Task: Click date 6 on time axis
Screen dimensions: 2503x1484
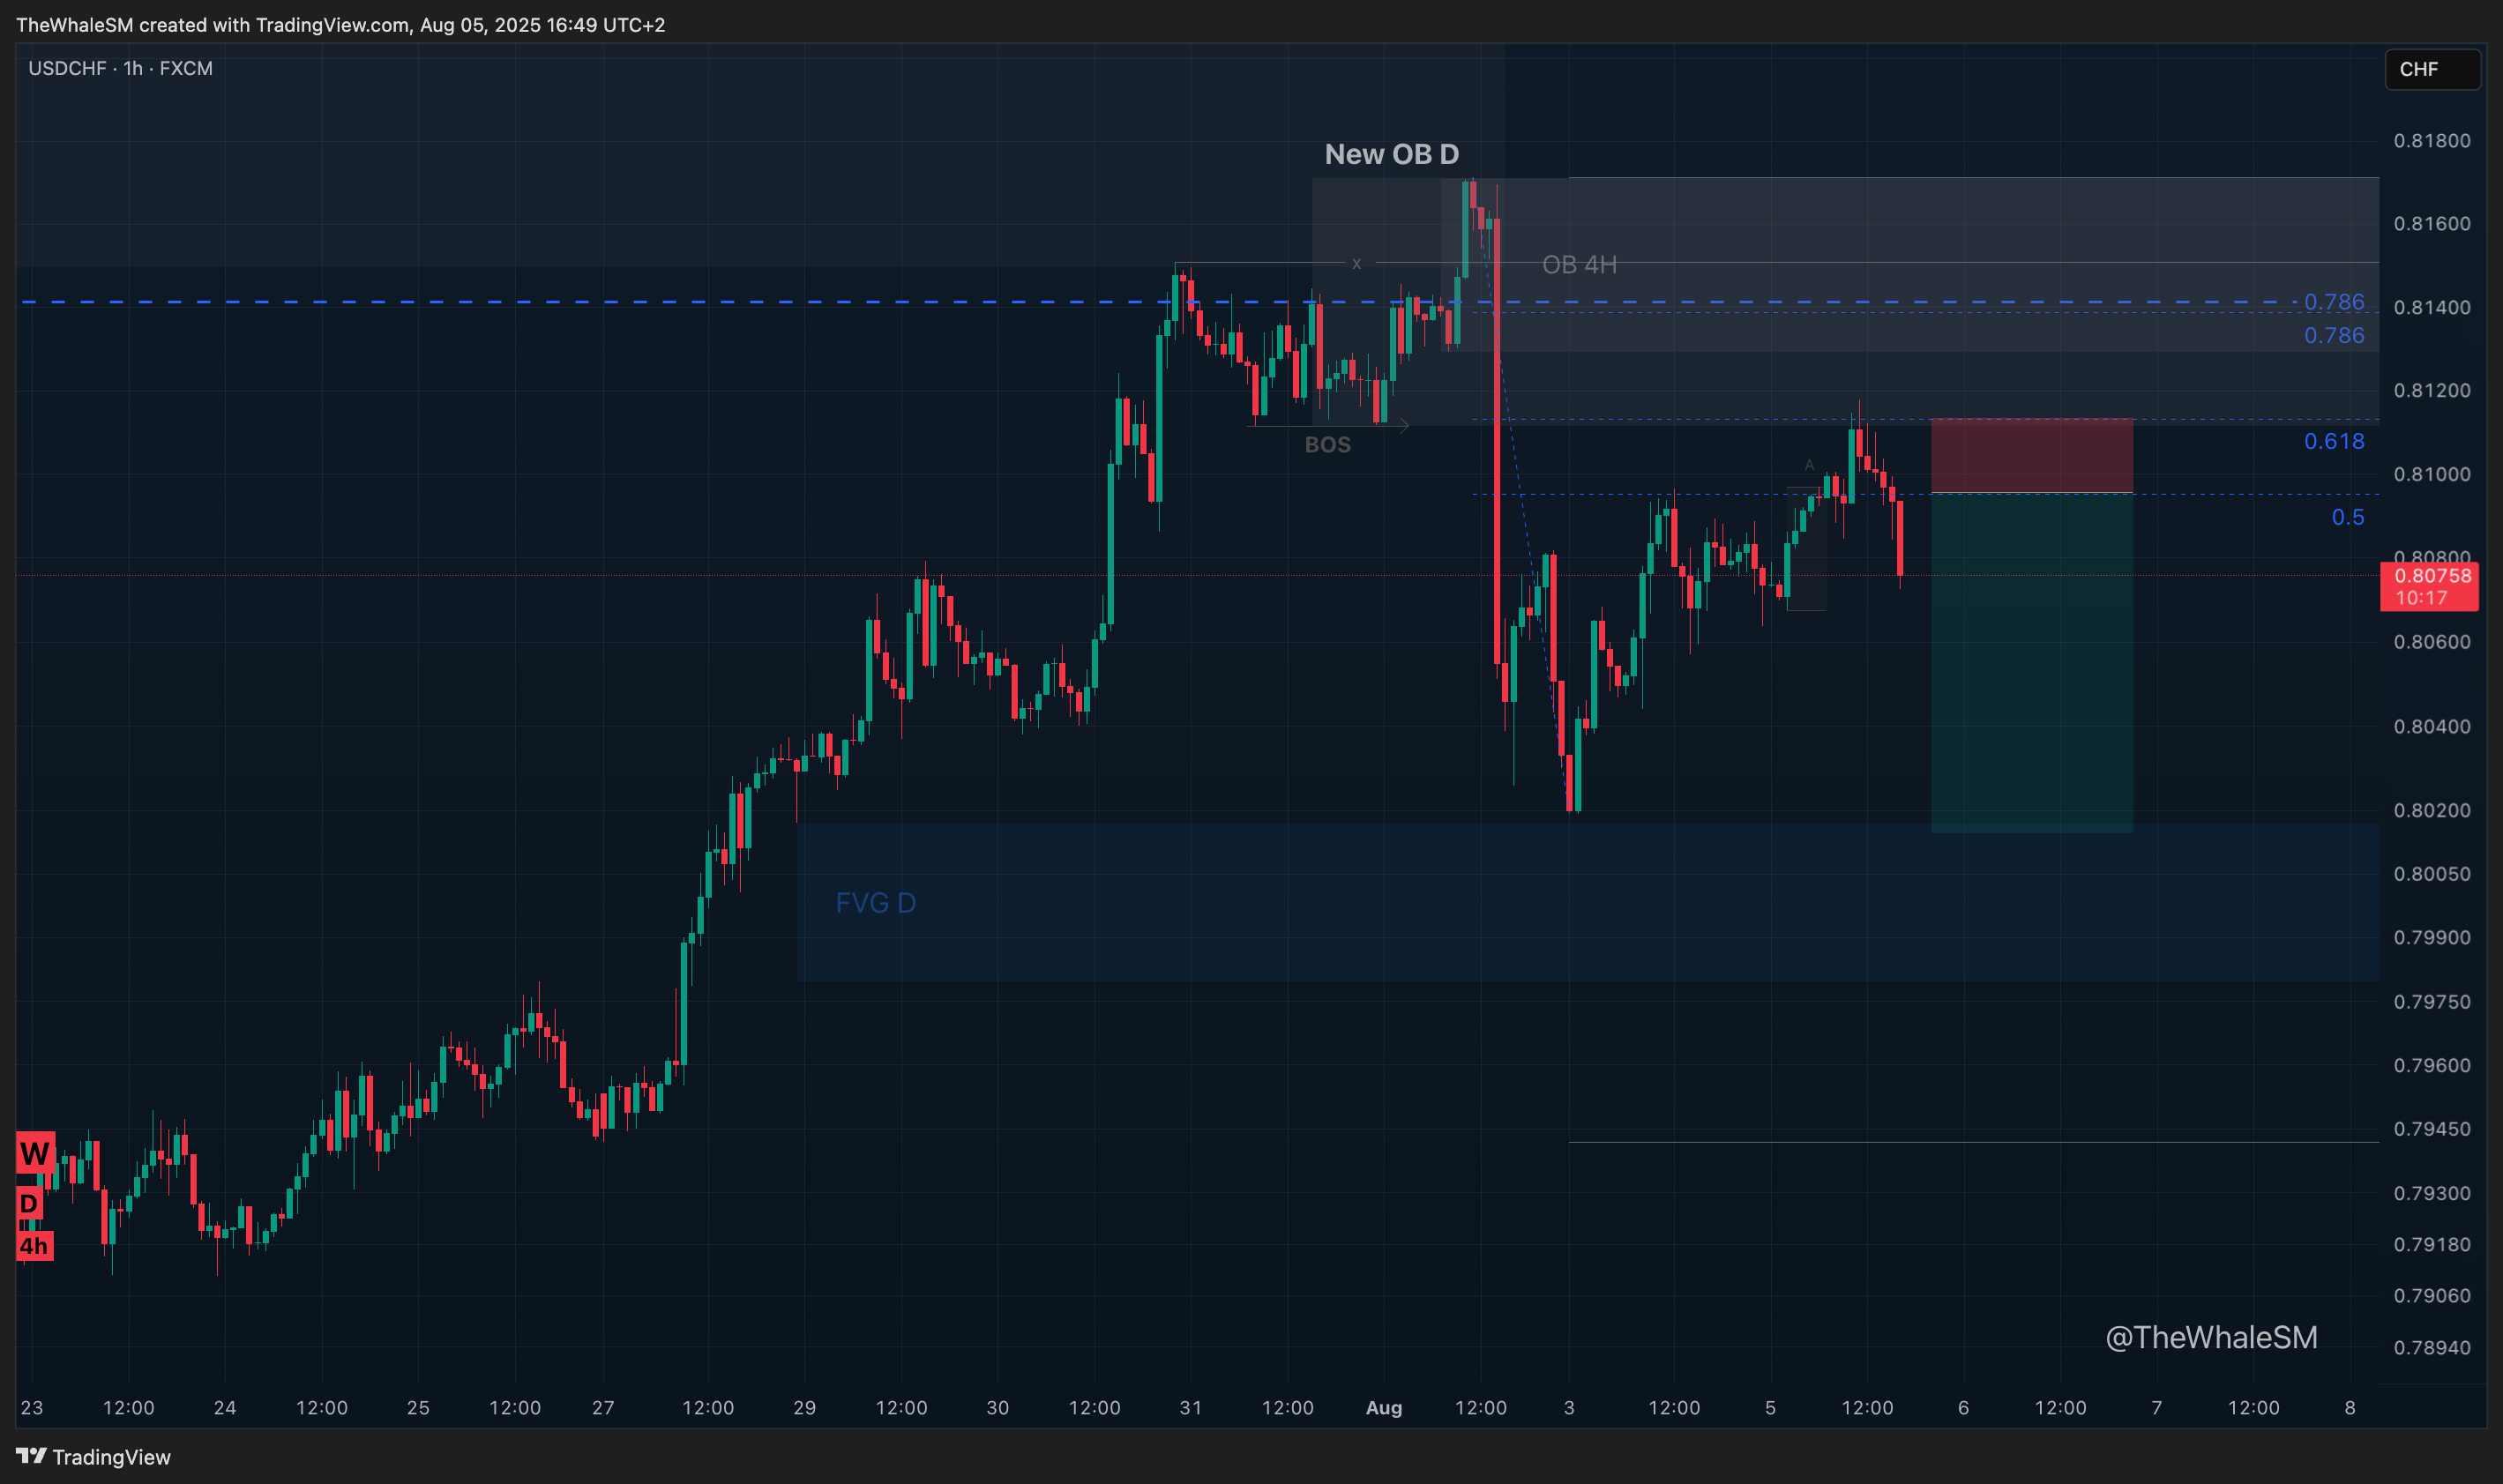Action: [1963, 1407]
